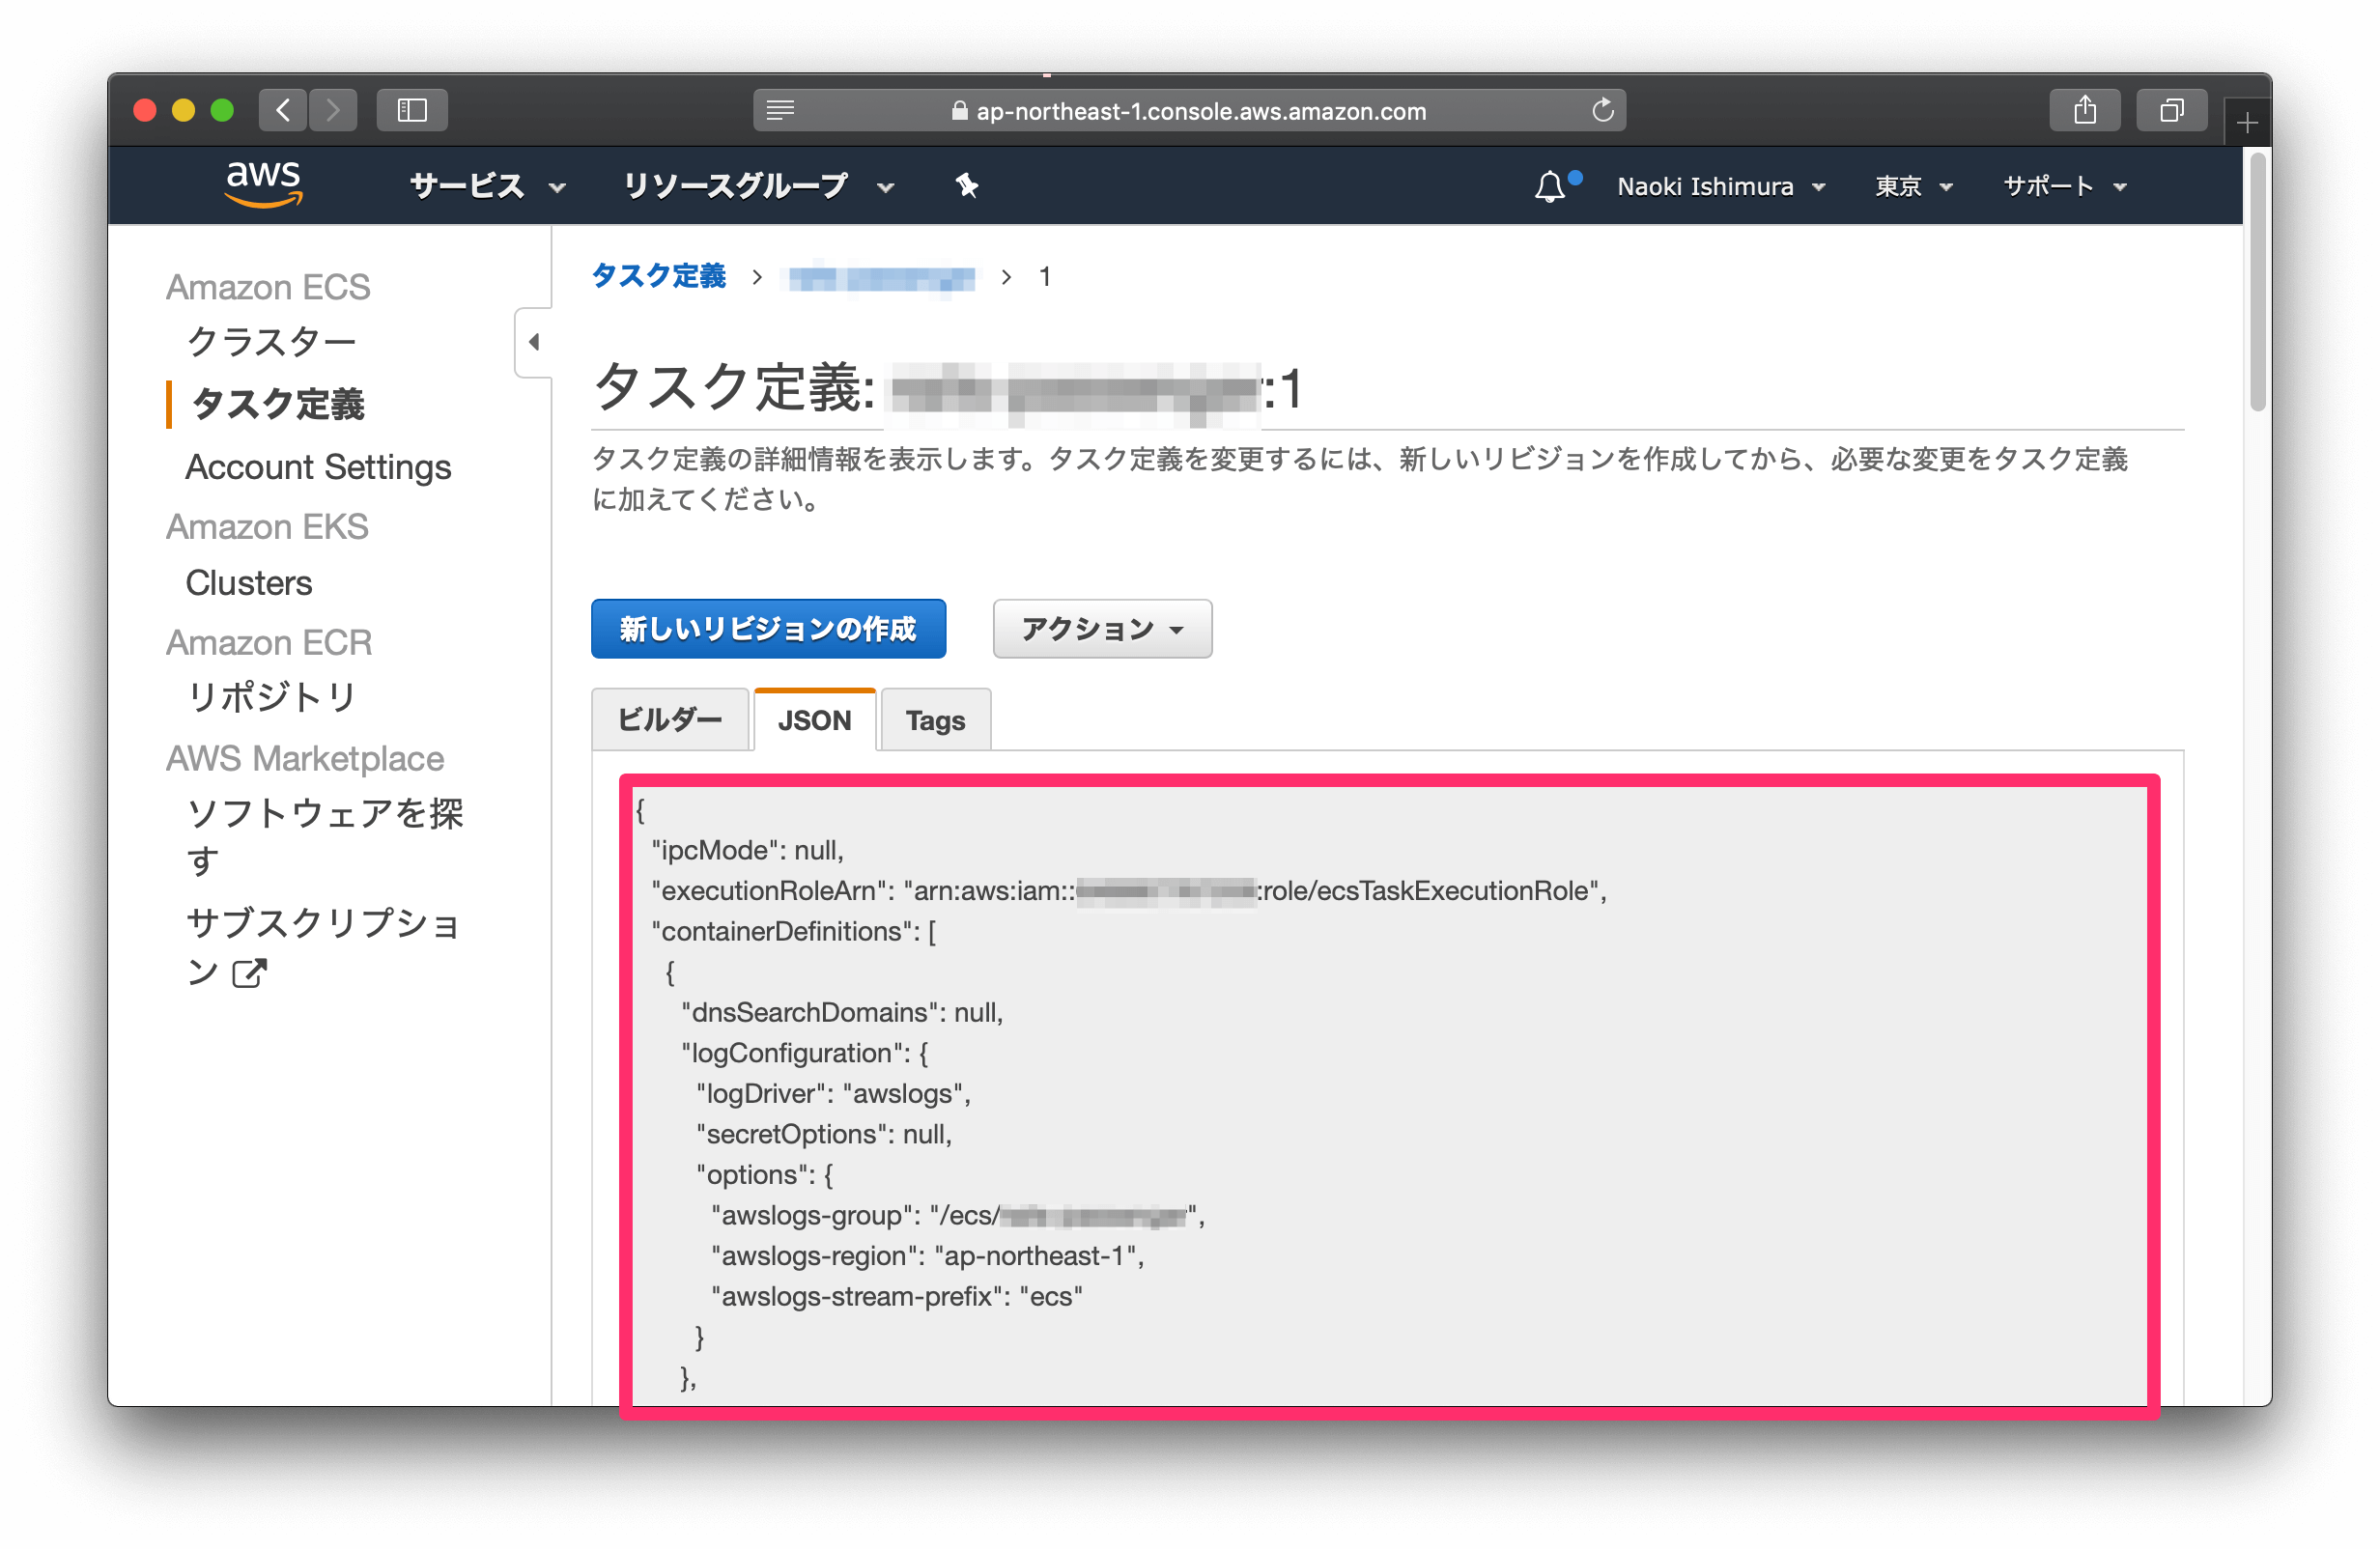Toggle the Safari sidebar icon
The width and height of the screenshot is (2380, 1549).
tap(411, 110)
